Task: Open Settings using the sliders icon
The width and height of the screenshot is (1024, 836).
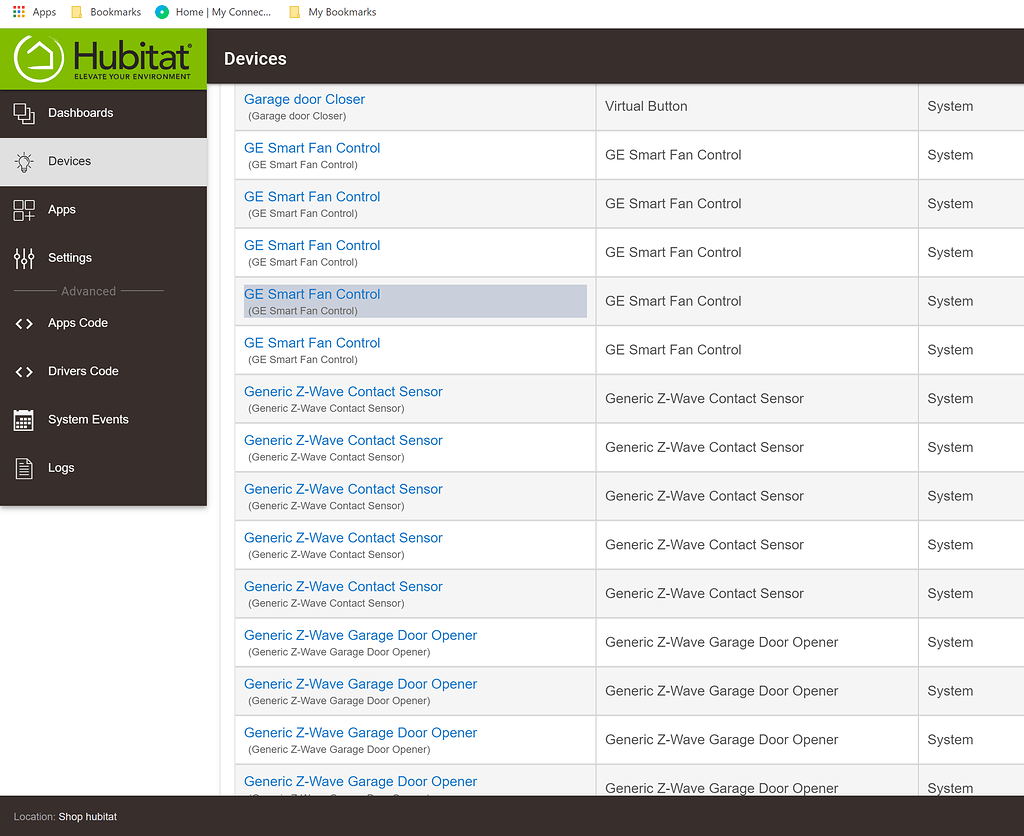Action: [23, 257]
